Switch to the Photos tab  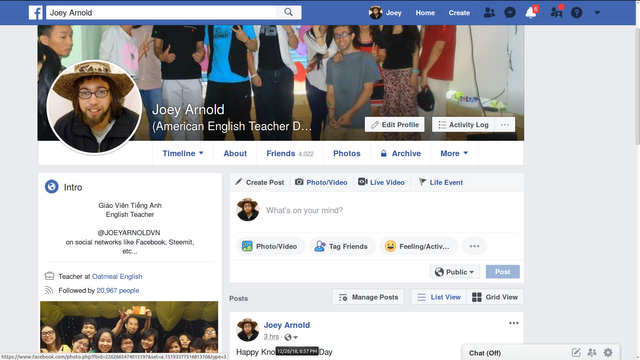347,153
